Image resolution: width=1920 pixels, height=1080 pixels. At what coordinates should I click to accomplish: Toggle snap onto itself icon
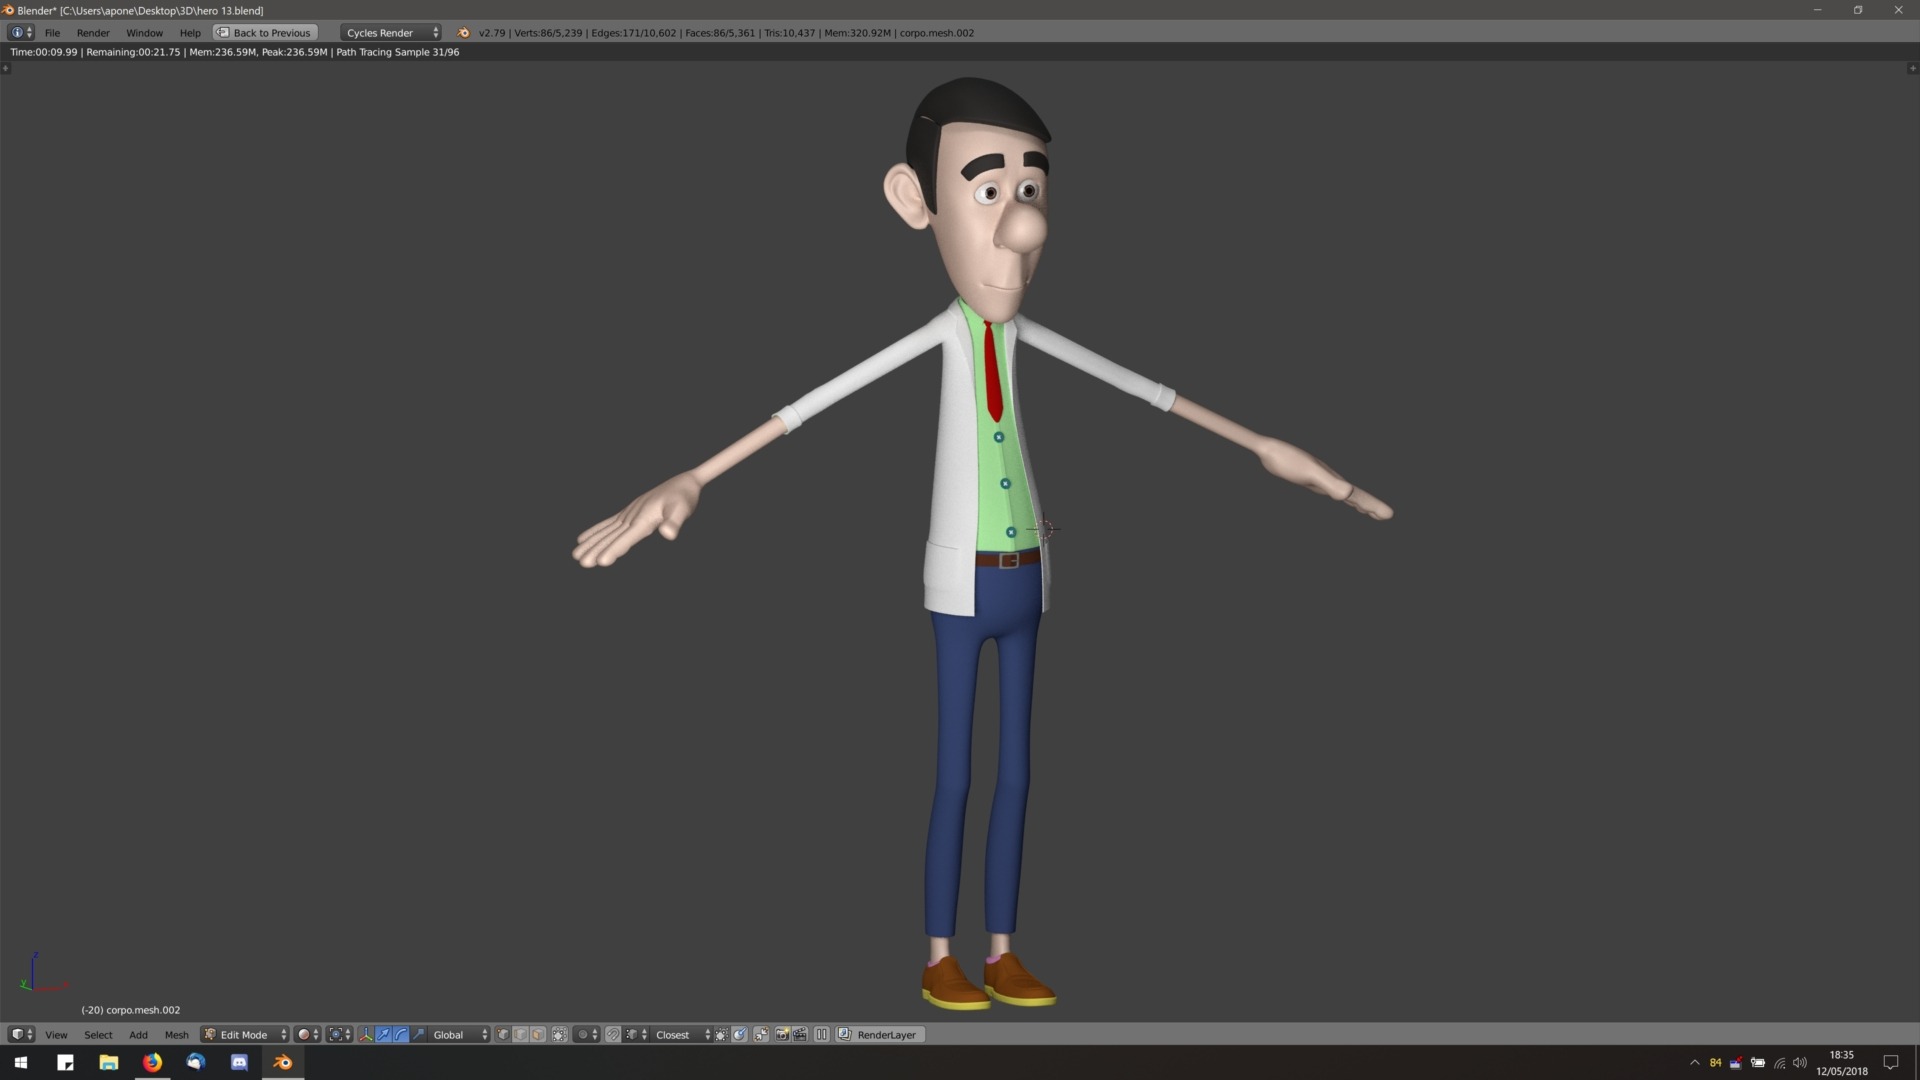coord(721,1035)
